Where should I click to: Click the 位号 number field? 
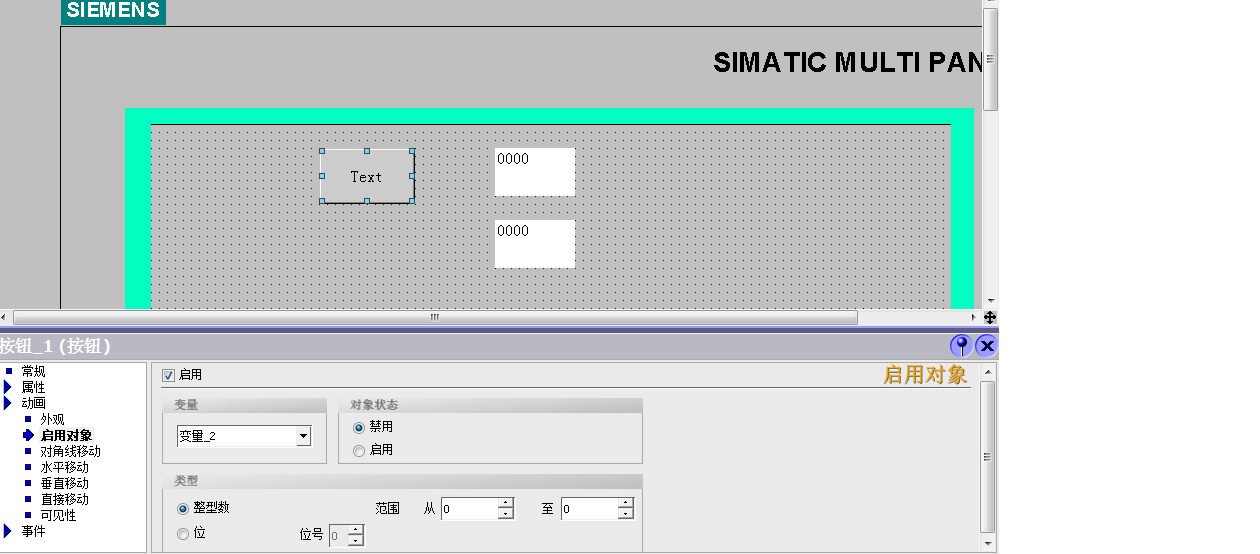(338, 536)
